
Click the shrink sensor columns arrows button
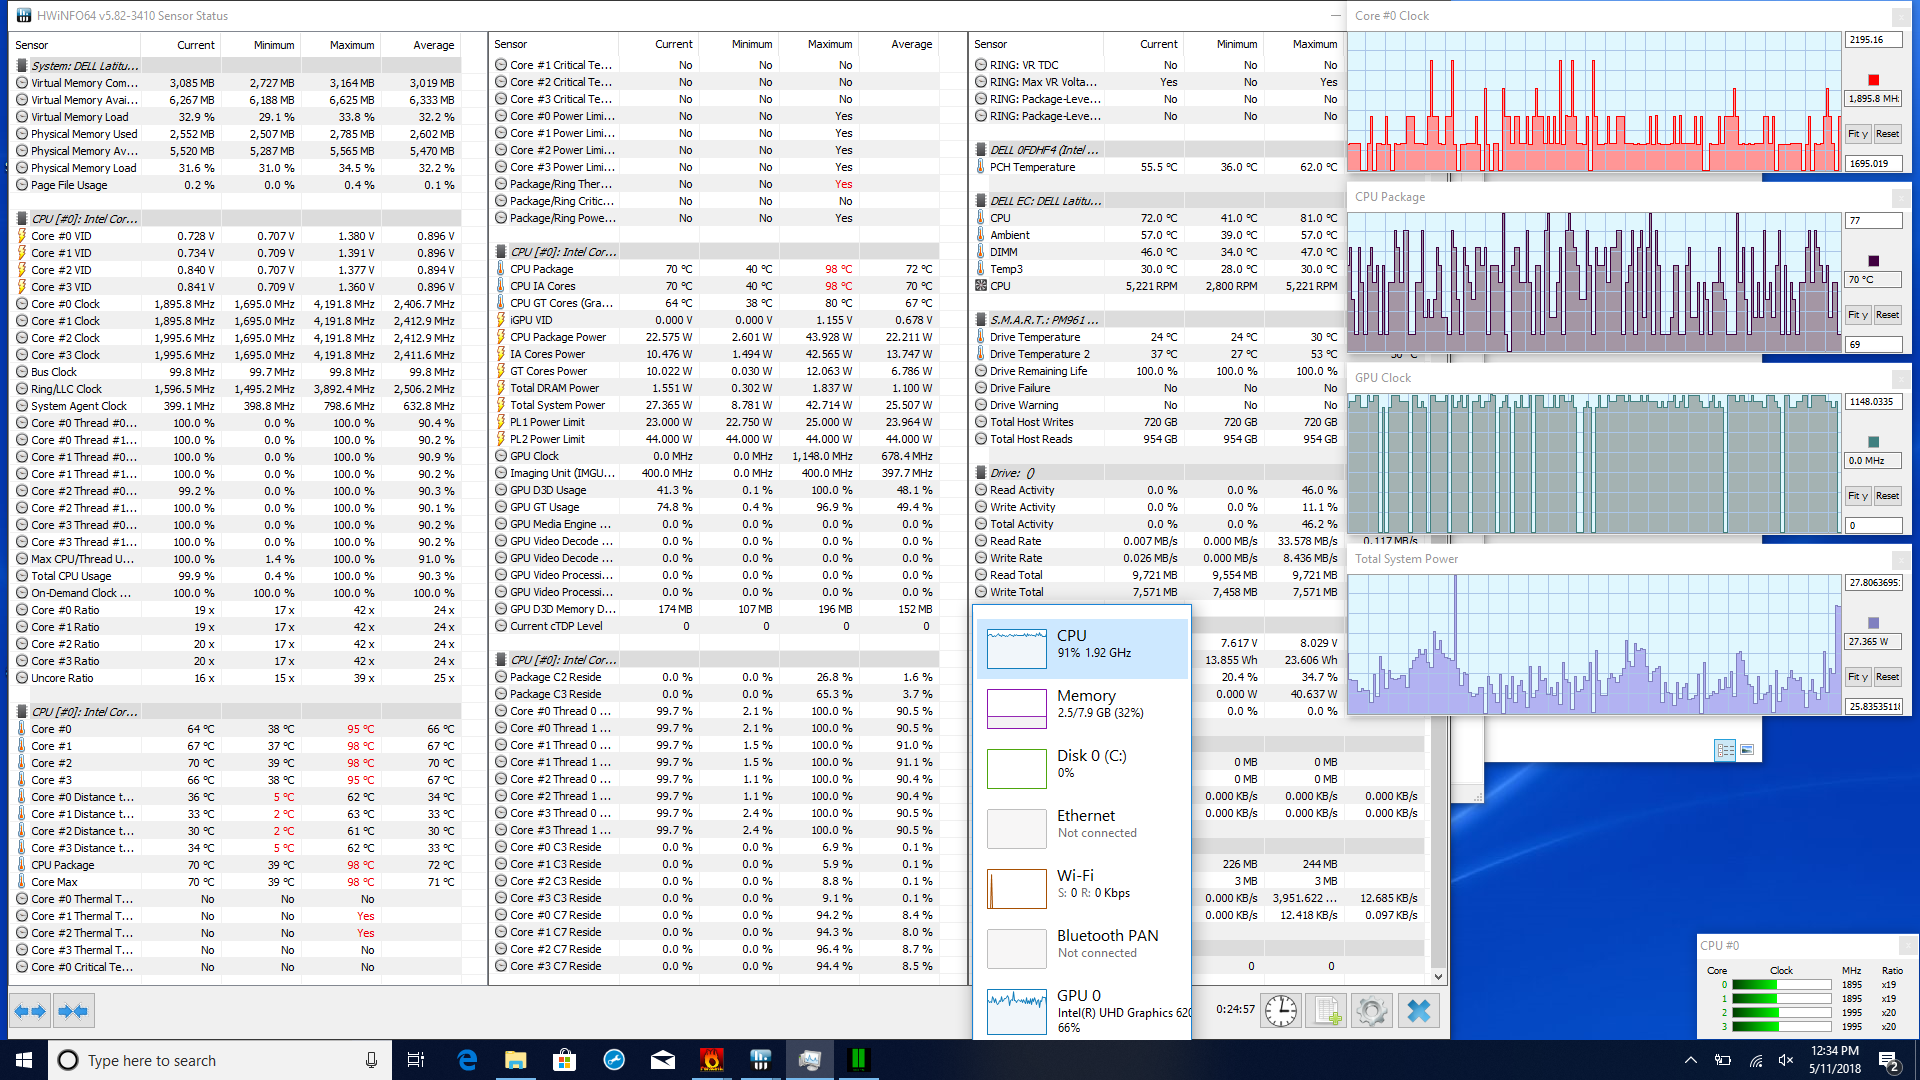(73, 1011)
